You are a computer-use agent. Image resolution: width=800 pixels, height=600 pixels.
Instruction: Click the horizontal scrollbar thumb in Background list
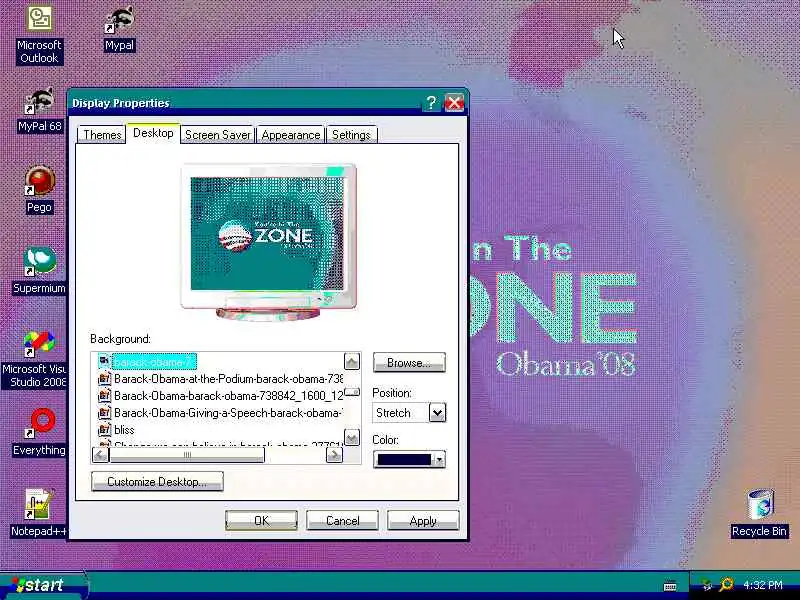tap(187, 455)
